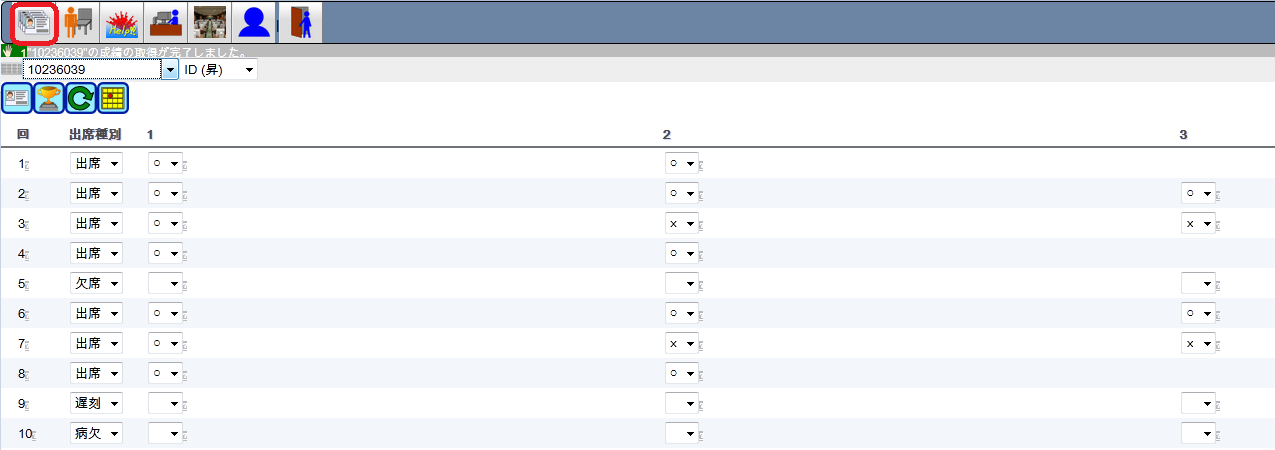Open the blue user profile icon
Viewport: 1275px width, 450px height.
(252, 22)
